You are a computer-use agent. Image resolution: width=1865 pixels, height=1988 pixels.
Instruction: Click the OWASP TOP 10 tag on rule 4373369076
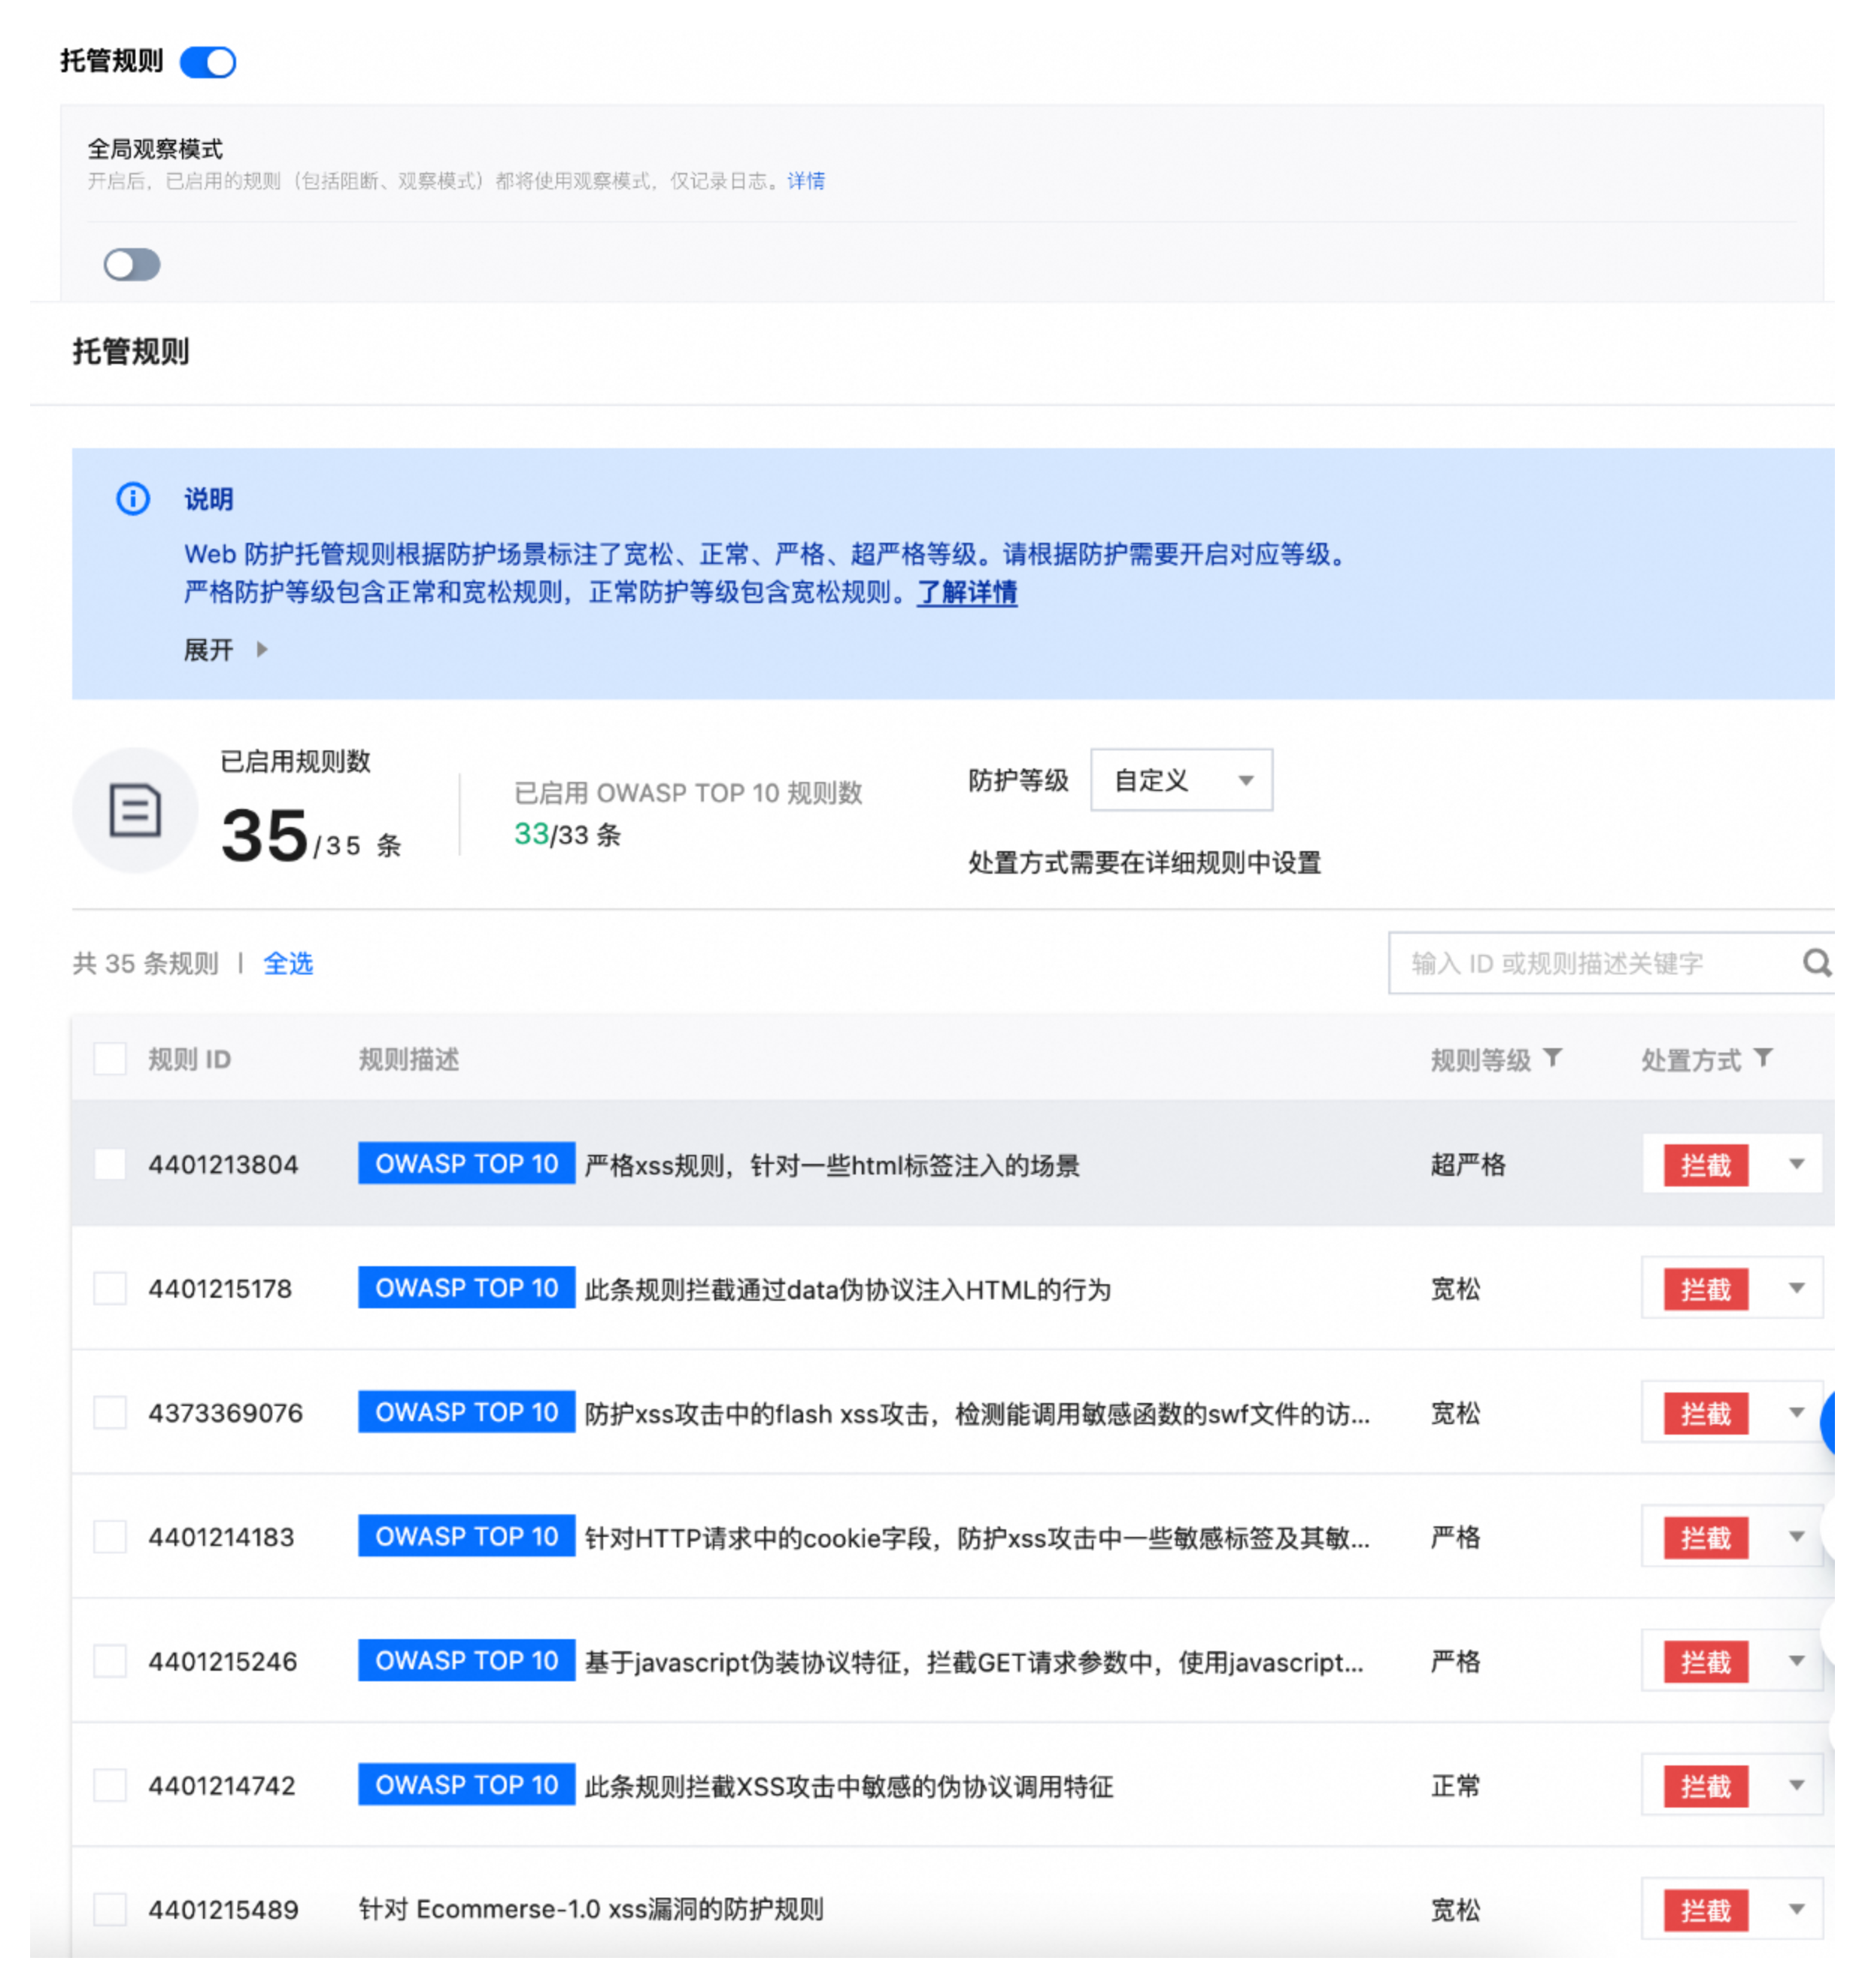pos(466,1412)
